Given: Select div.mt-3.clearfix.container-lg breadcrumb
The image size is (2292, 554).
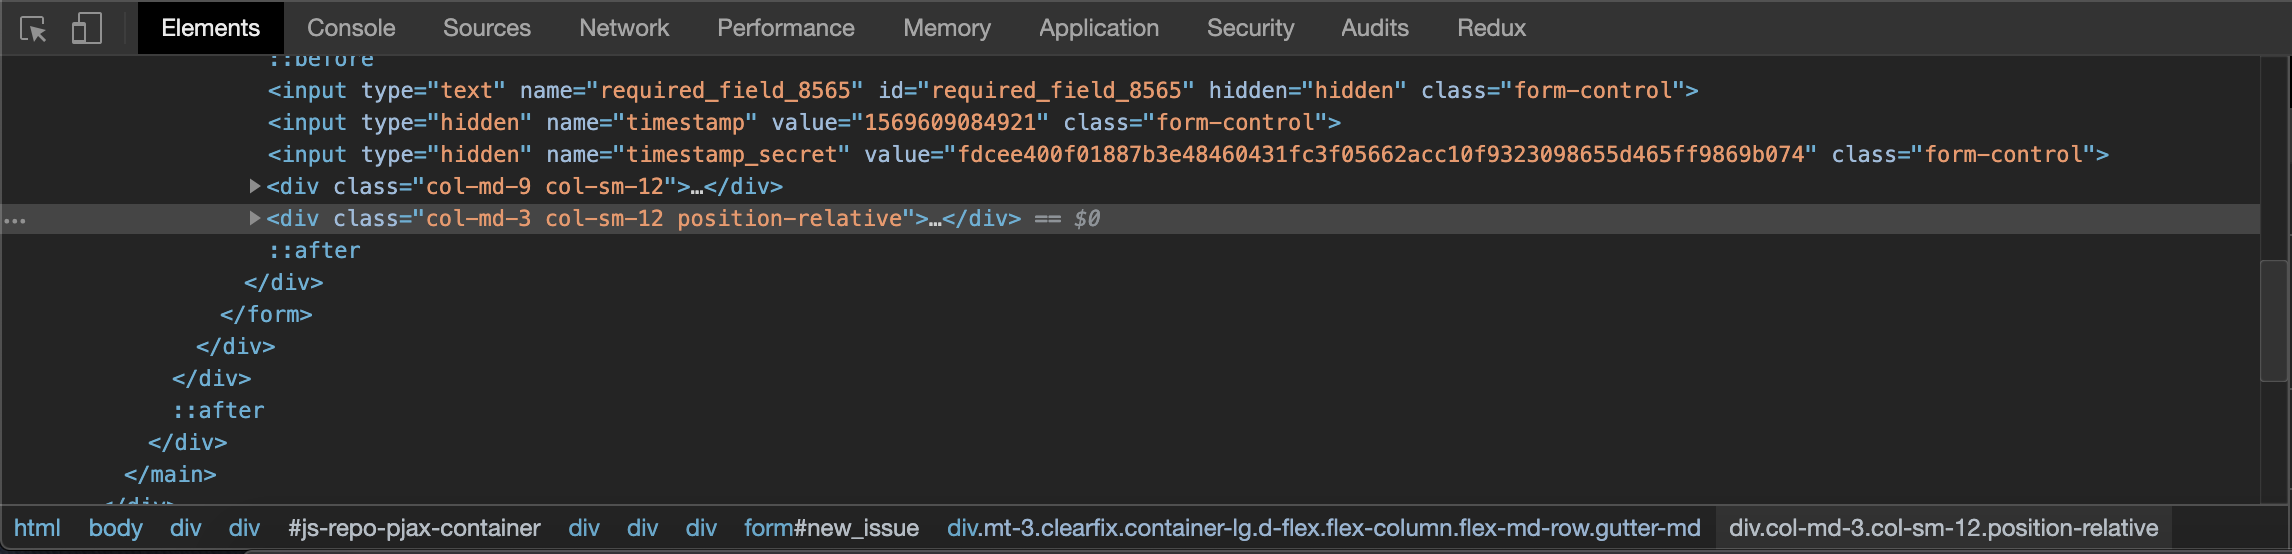Looking at the screenshot, I should [x=1324, y=528].
